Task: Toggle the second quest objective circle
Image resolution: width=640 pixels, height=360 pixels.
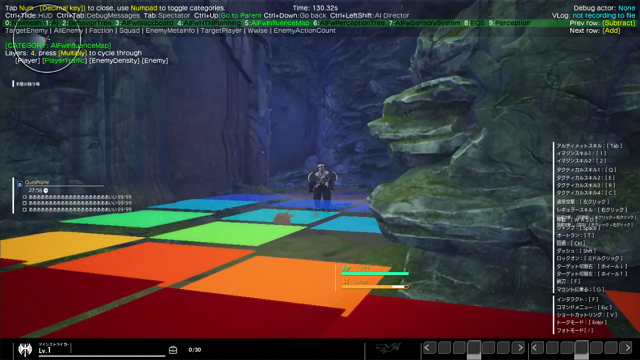Action: [24, 203]
